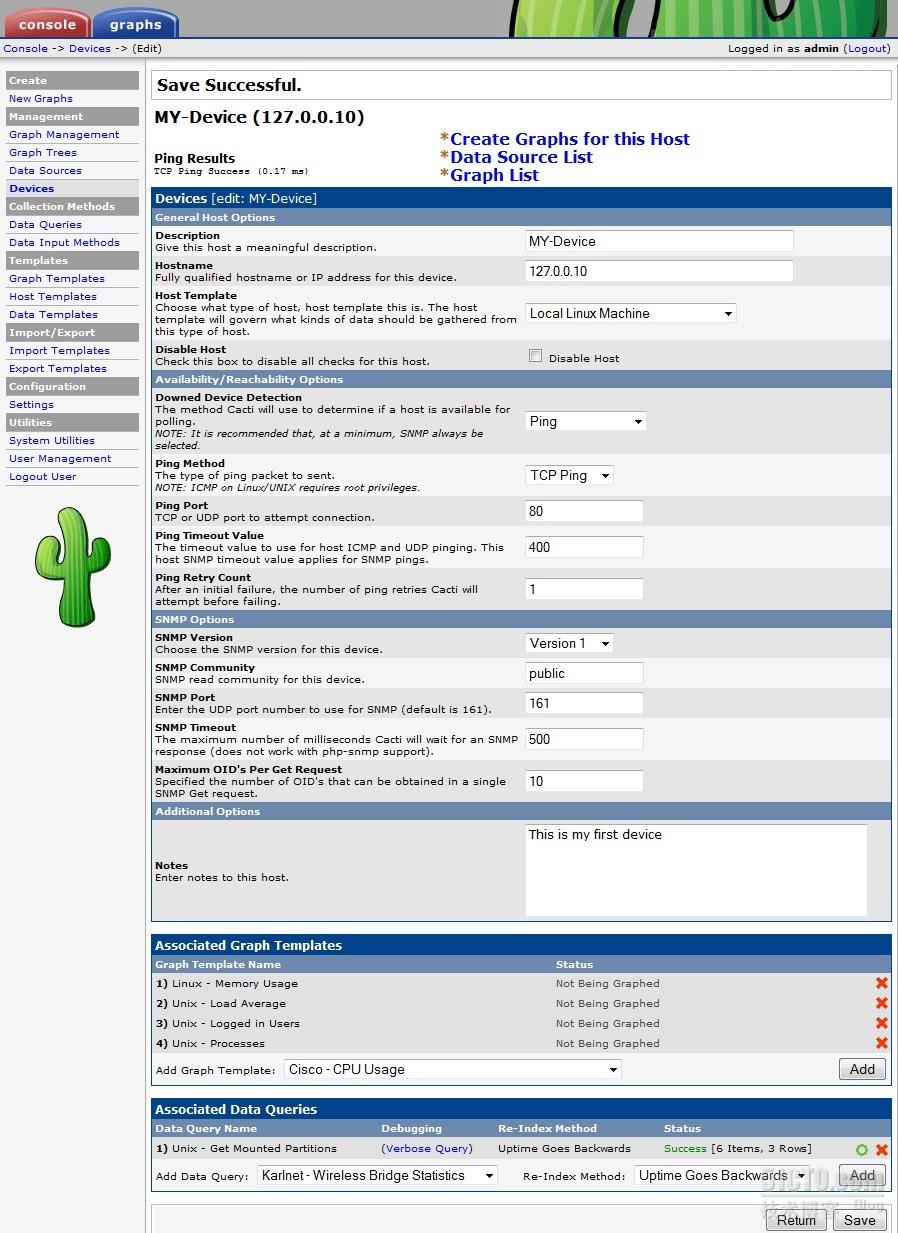Click Add button for data query

point(862,1175)
